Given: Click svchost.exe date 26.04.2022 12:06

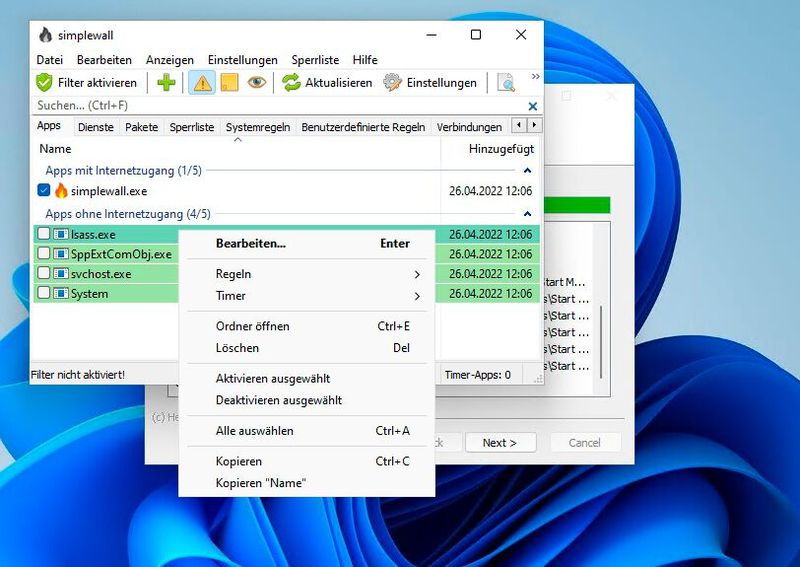Looking at the screenshot, I should click(x=490, y=274).
